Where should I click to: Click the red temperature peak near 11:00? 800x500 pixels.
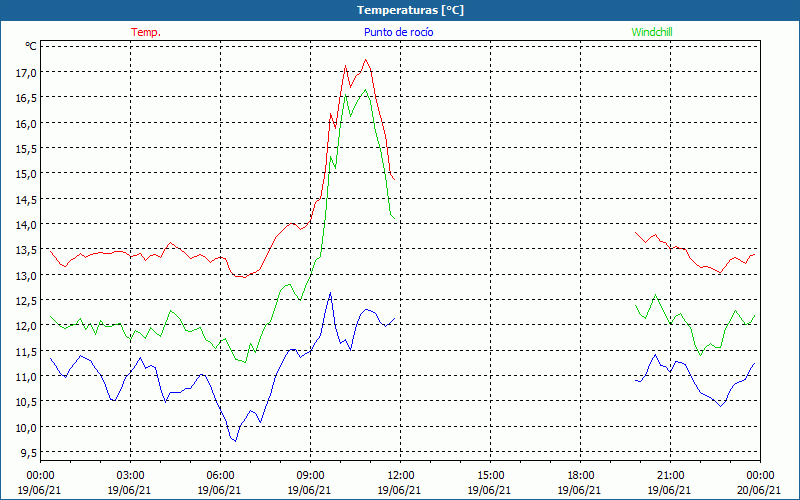[365, 60]
